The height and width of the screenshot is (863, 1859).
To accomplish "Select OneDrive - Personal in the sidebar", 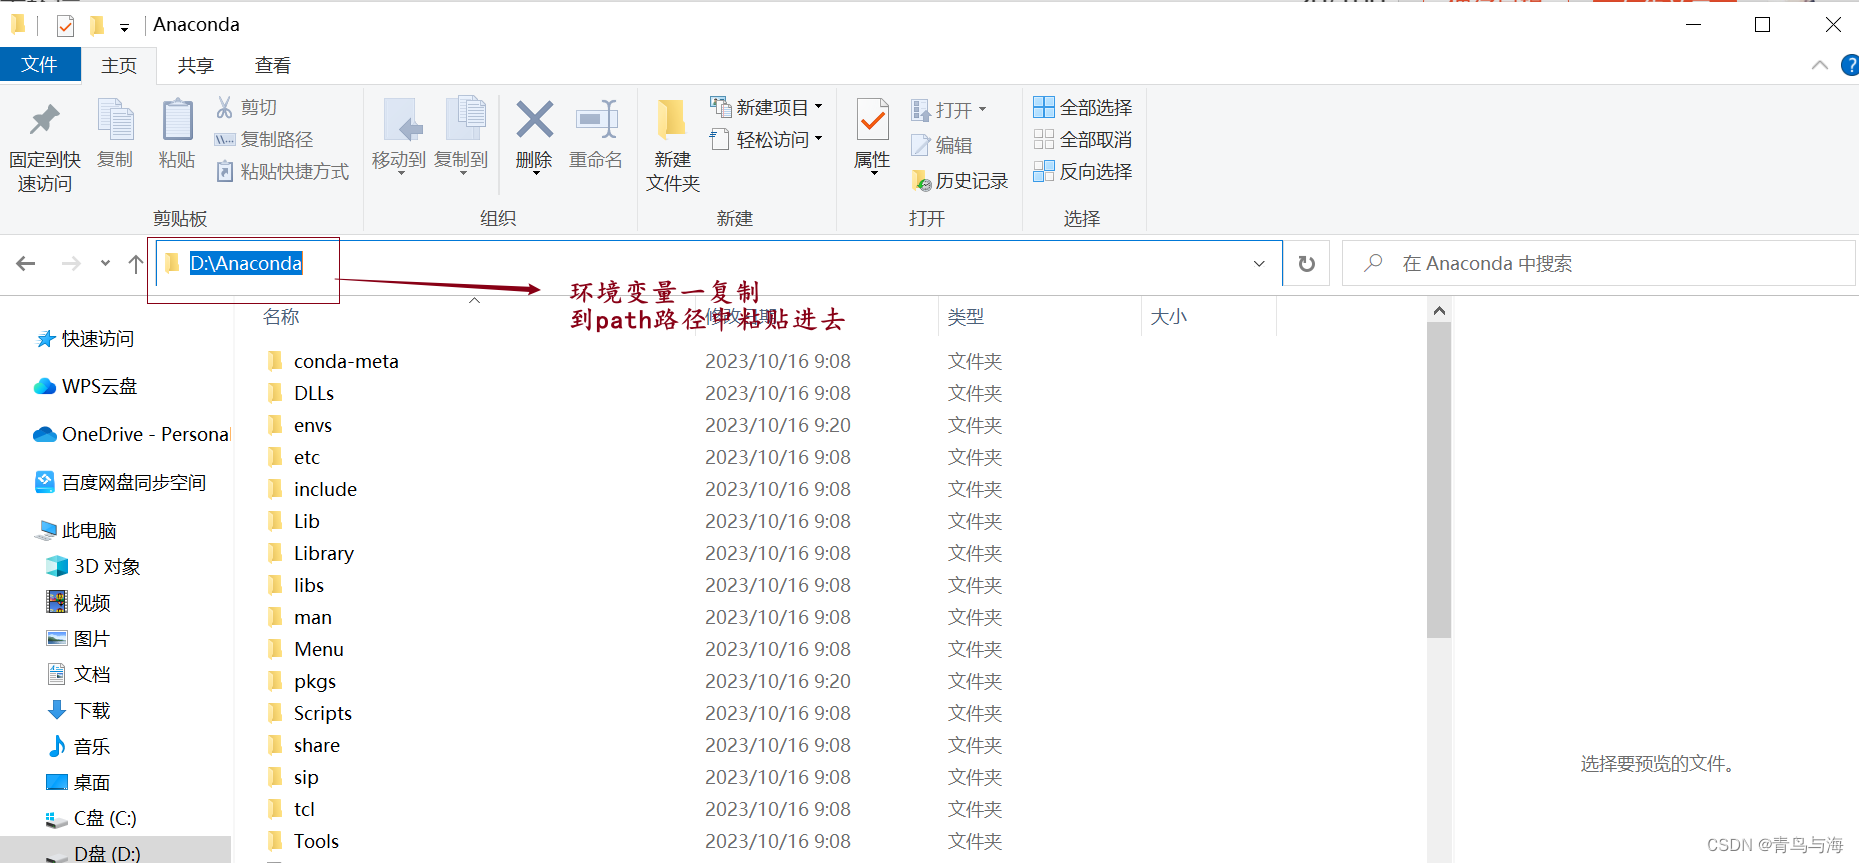I will pos(132,434).
